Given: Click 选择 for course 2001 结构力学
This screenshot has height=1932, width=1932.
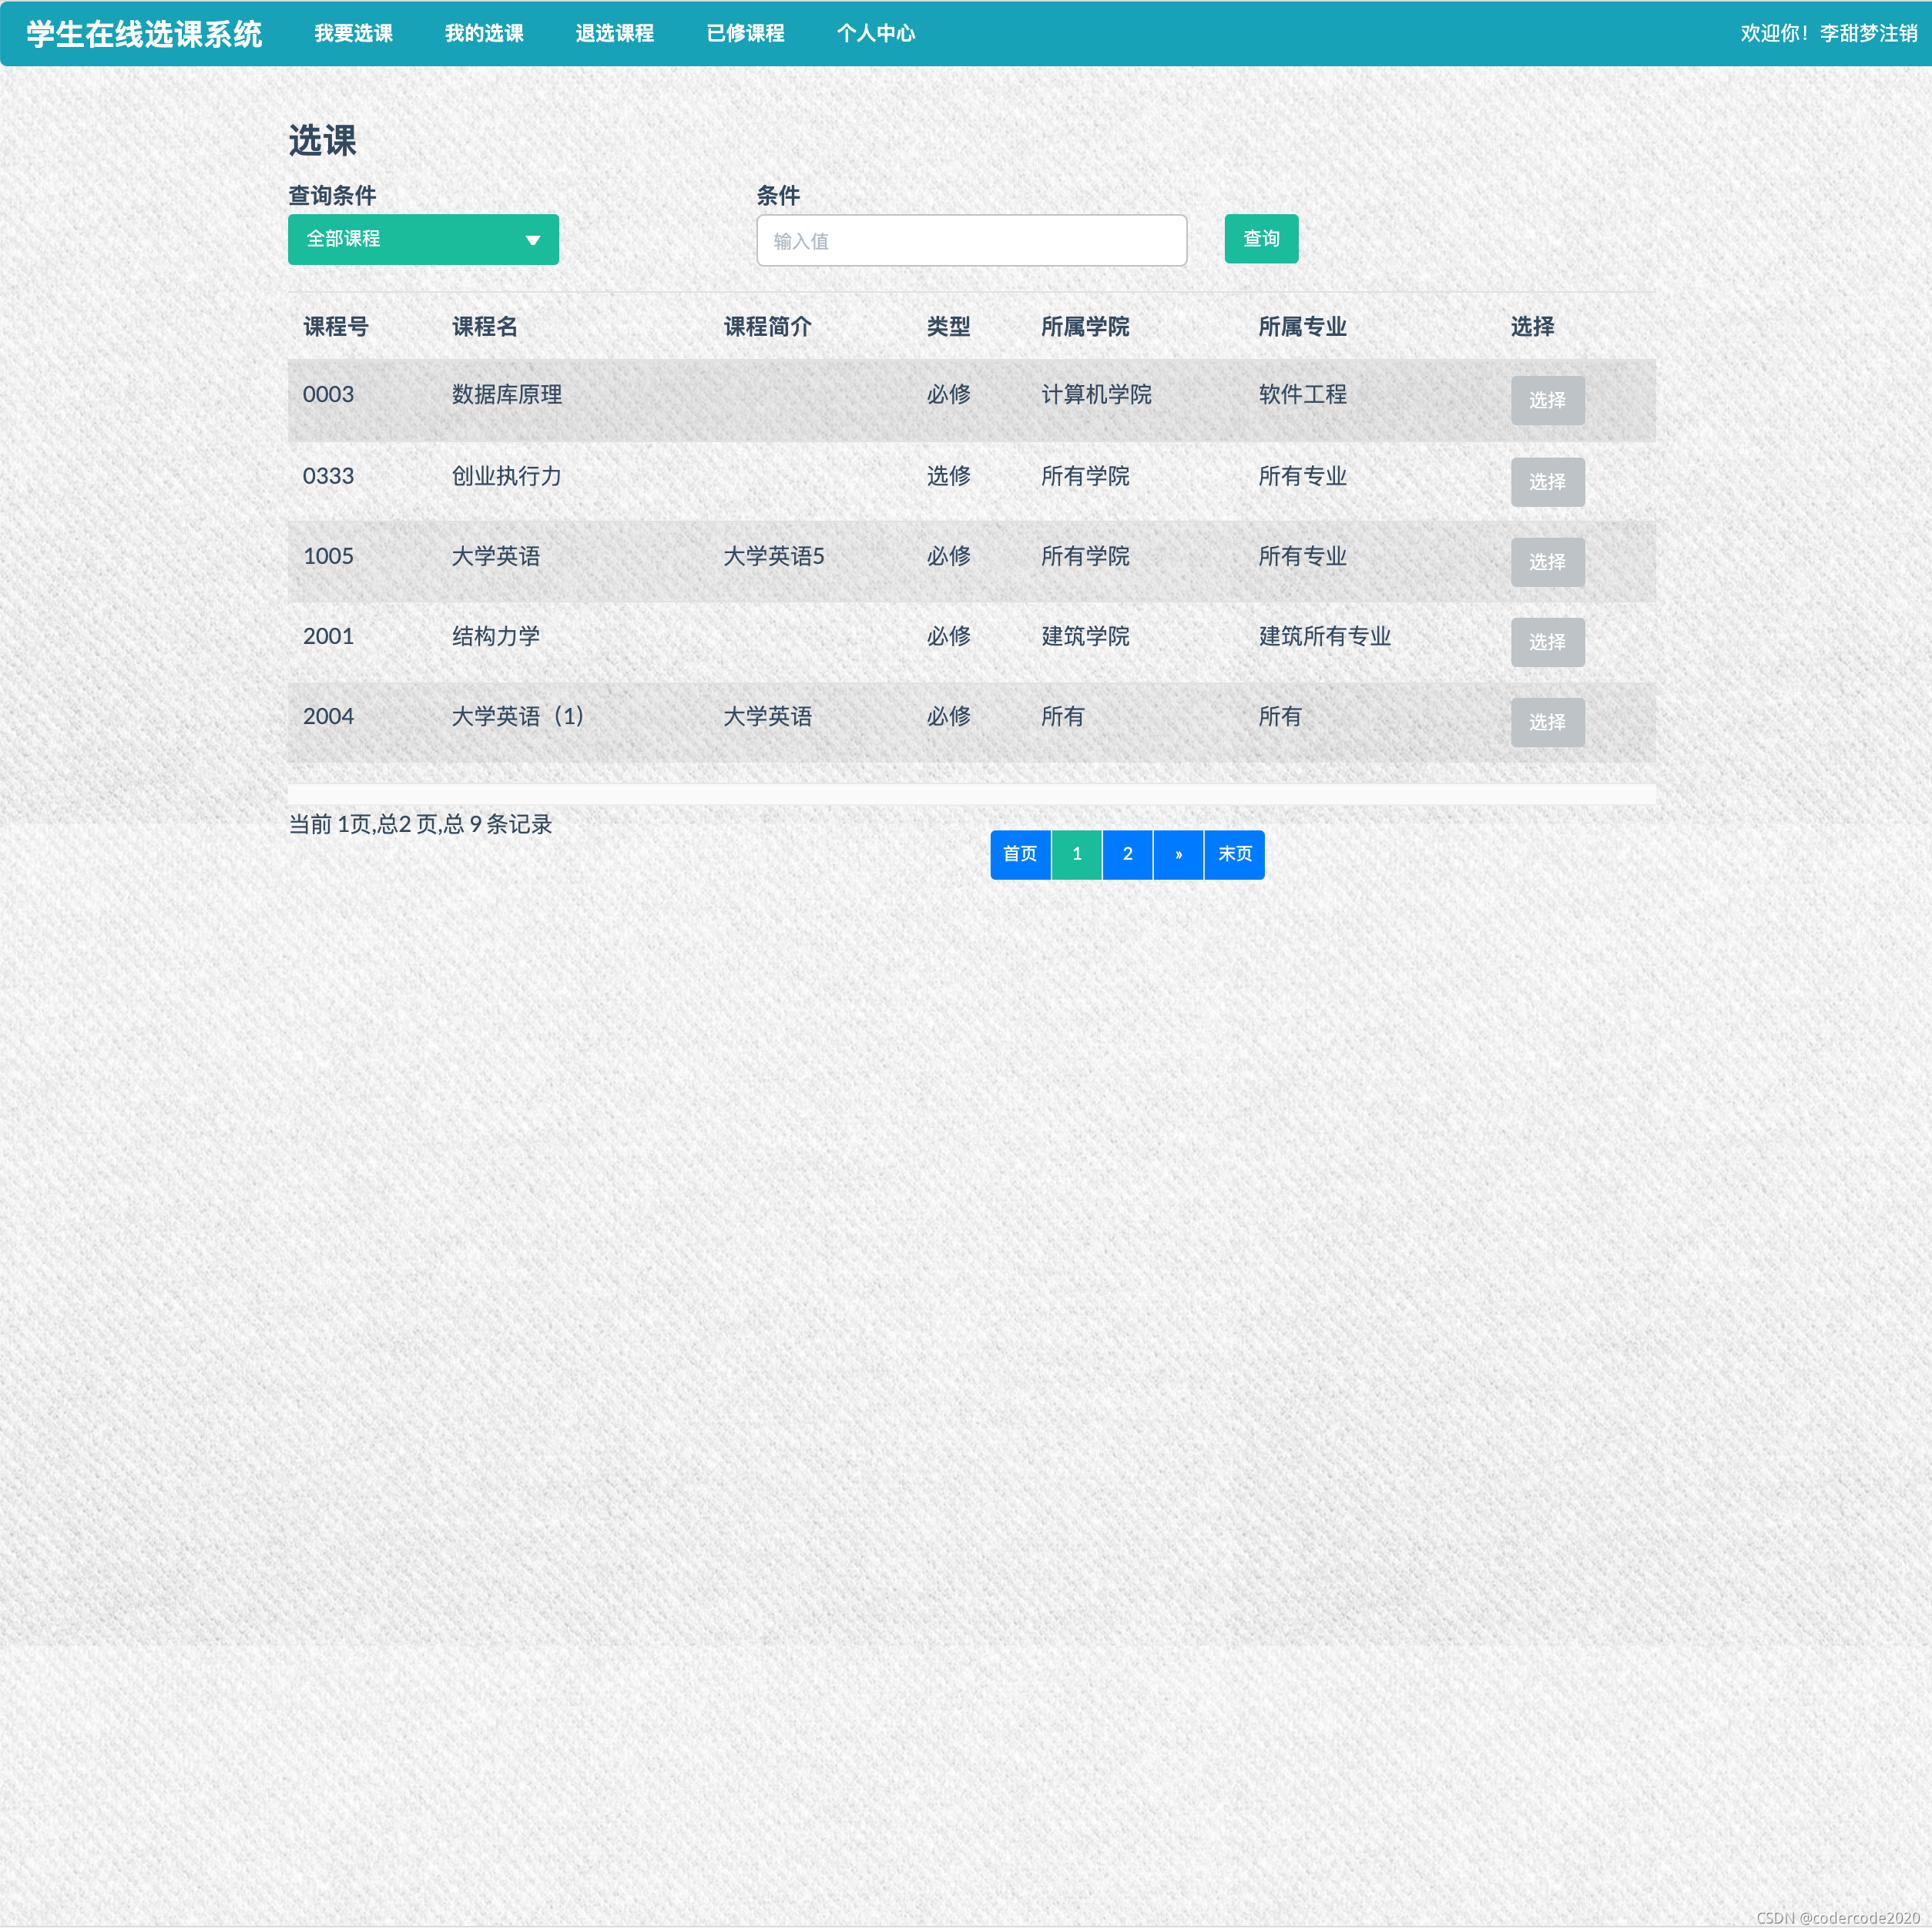Looking at the screenshot, I should (1547, 642).
